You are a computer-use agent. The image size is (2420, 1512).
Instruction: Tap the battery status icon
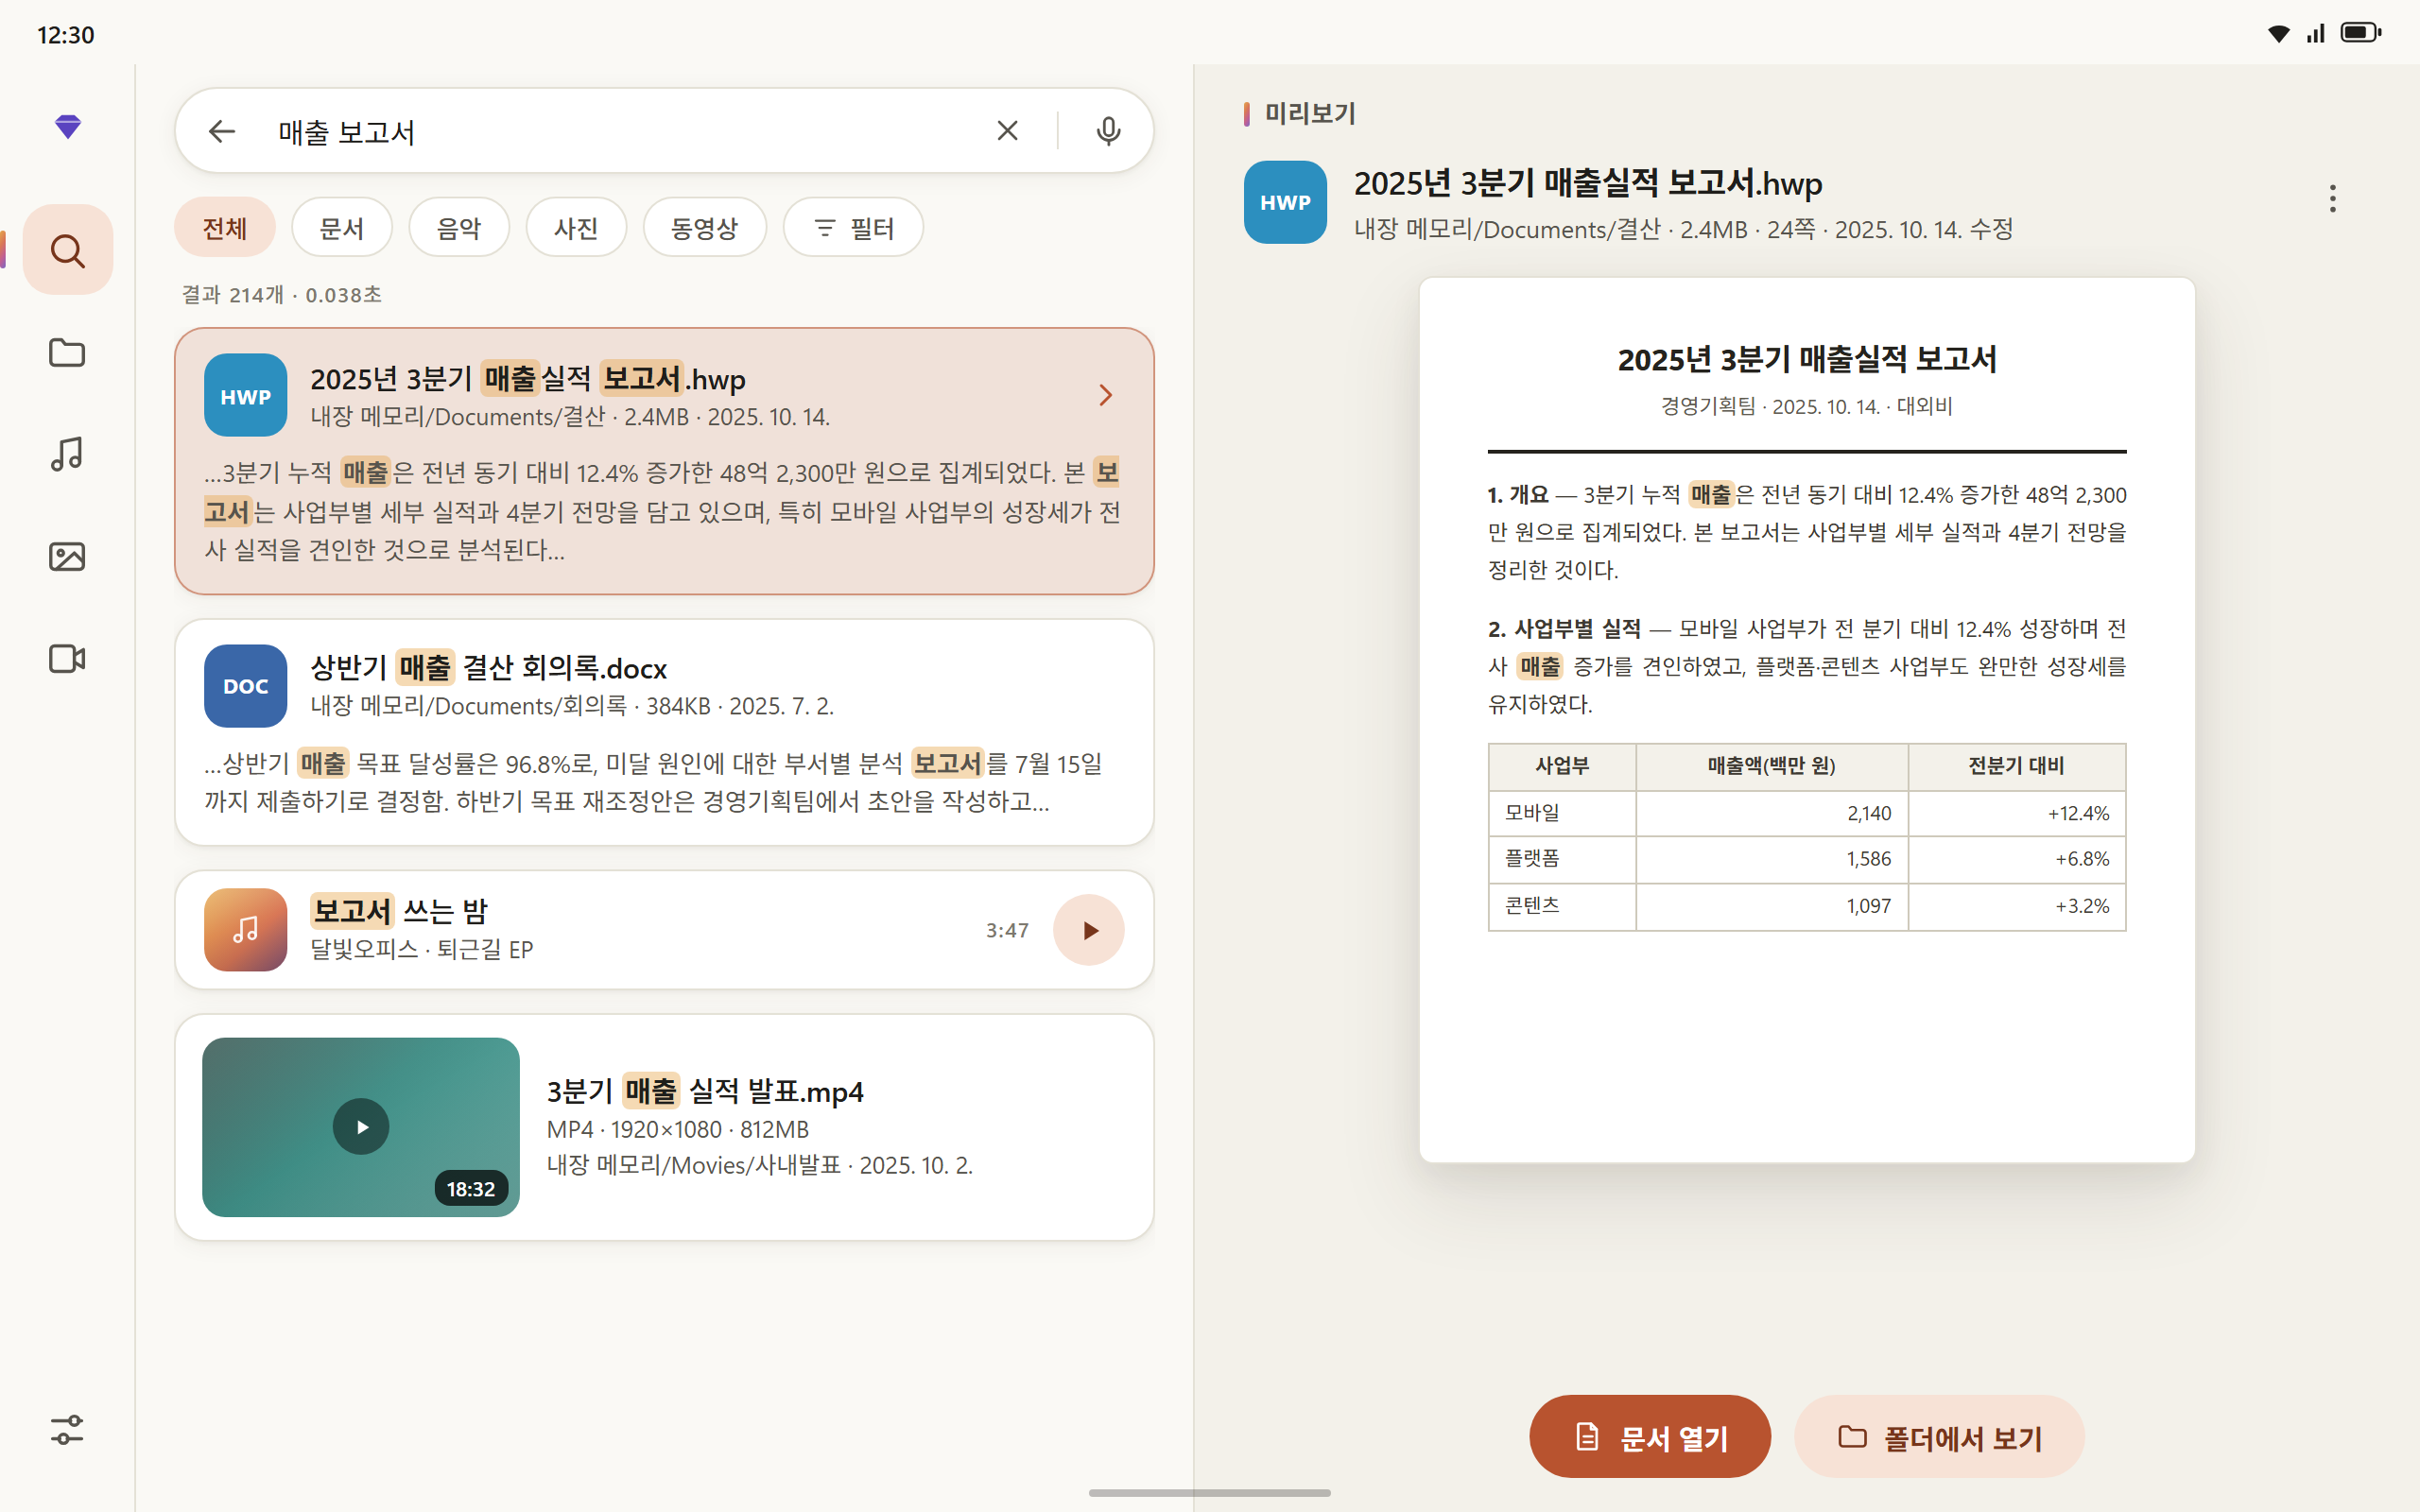pos(2360,33)
